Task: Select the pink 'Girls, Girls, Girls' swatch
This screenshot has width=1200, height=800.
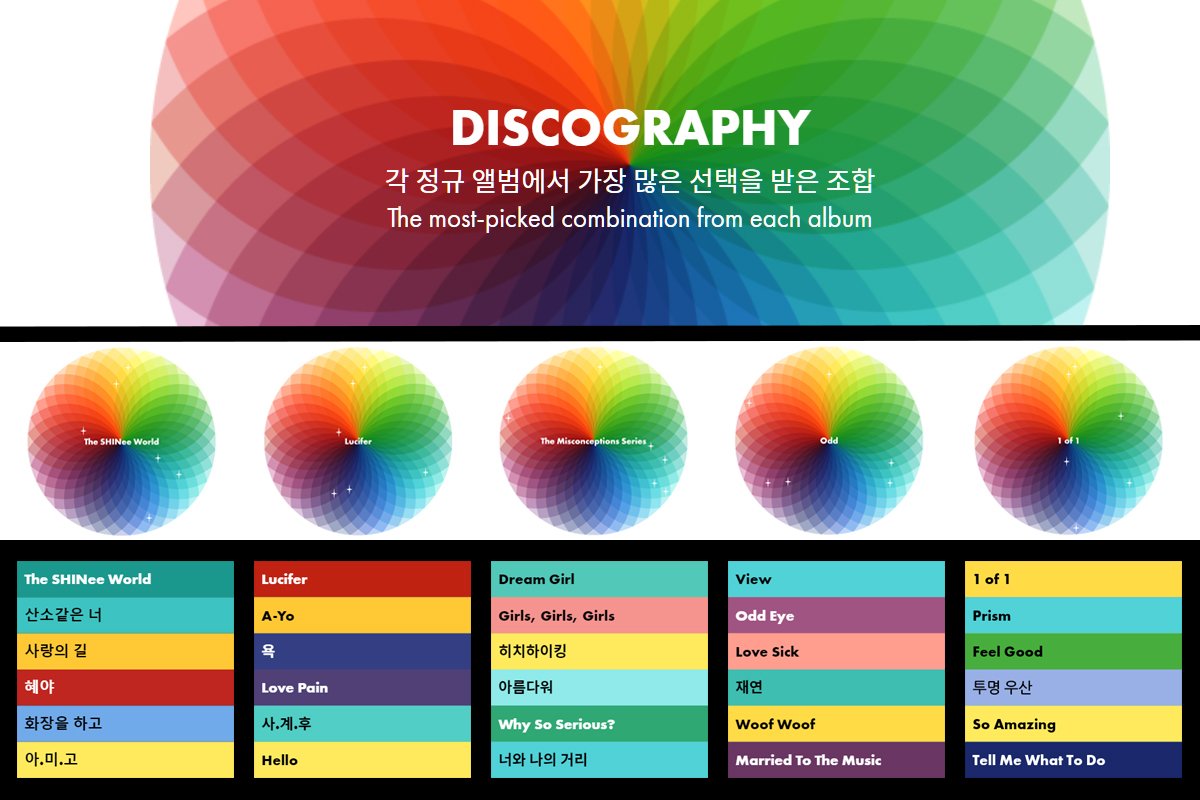Action: pyautogui.click(x=599, y=615)
